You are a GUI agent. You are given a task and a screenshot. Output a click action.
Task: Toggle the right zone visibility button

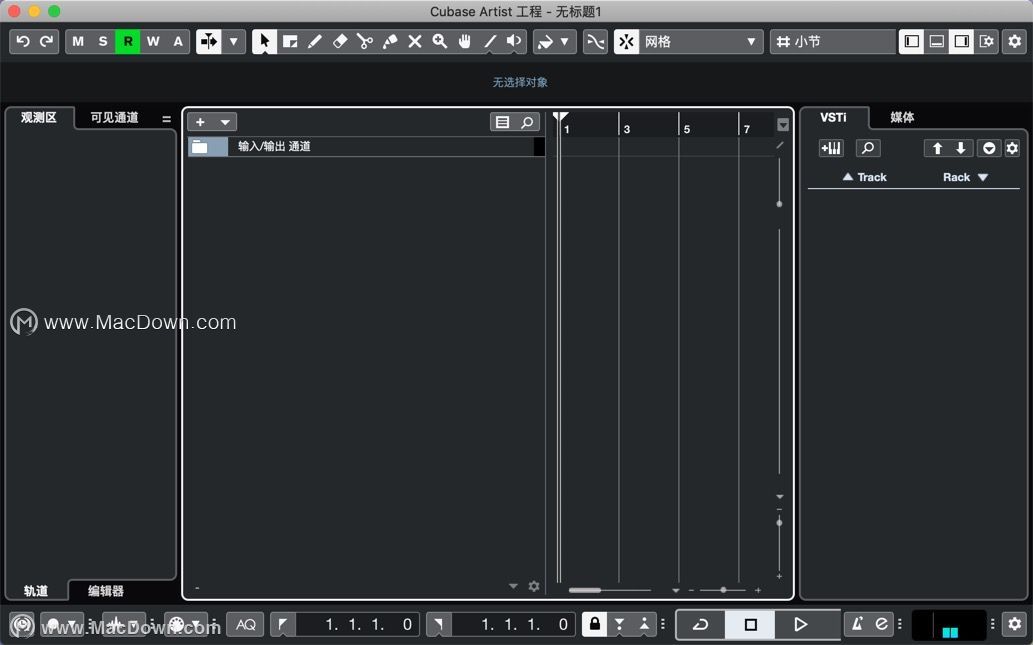point(962,42)
